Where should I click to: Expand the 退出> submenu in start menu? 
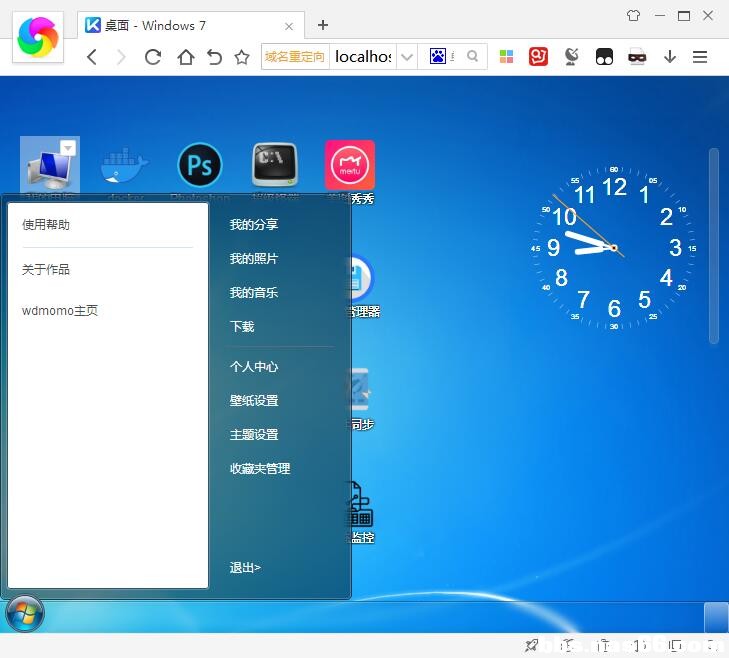pos(245,567)
